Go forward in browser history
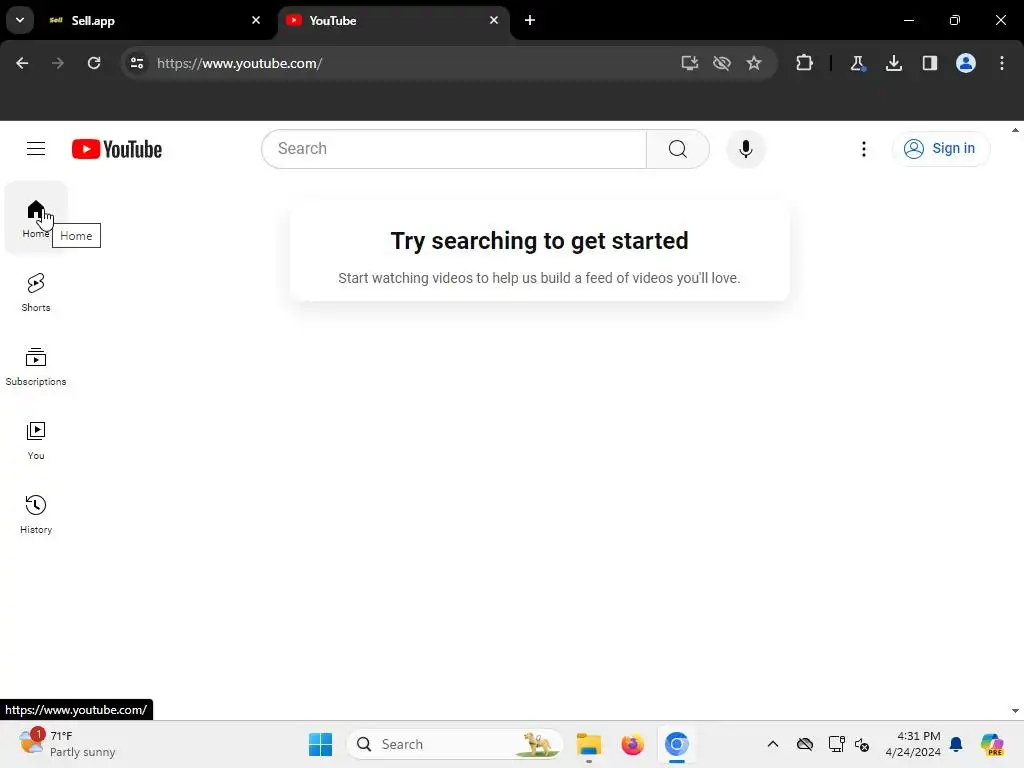 coord(58,63)
